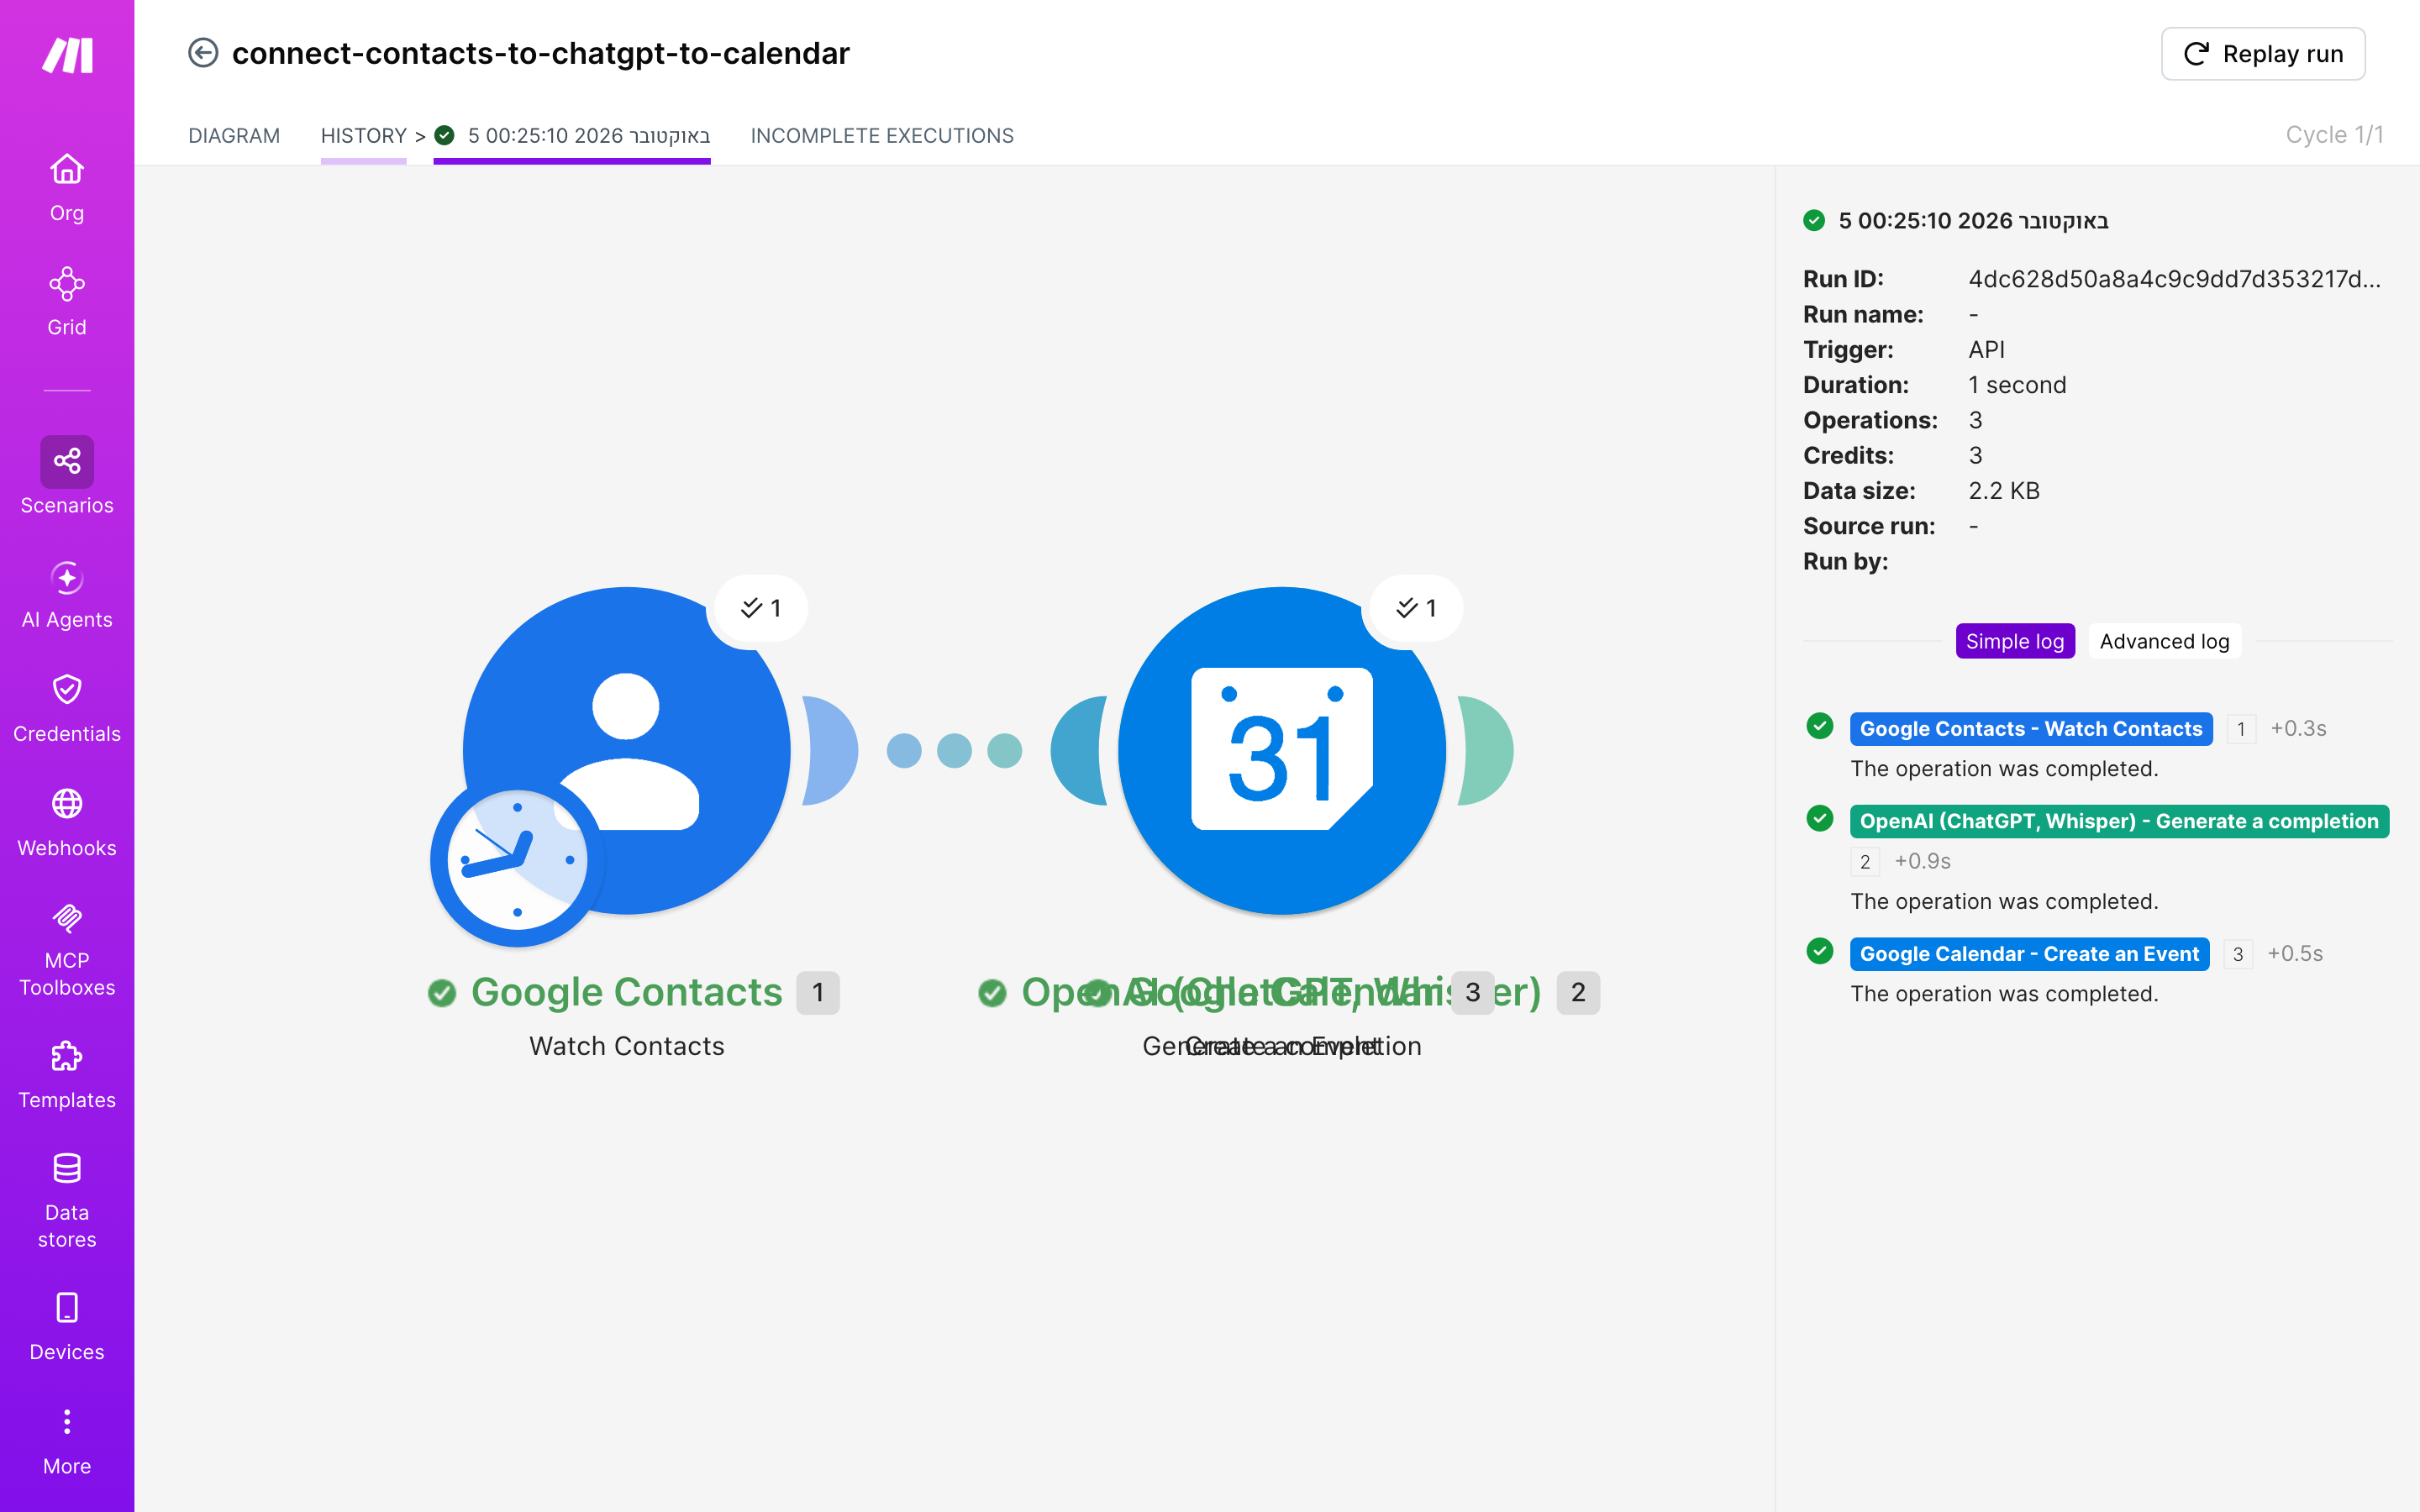Switch to the DIAGRAM tab
This screenshot has height=1512, width=2420.
pyautogui.click(x=234, y=136)
